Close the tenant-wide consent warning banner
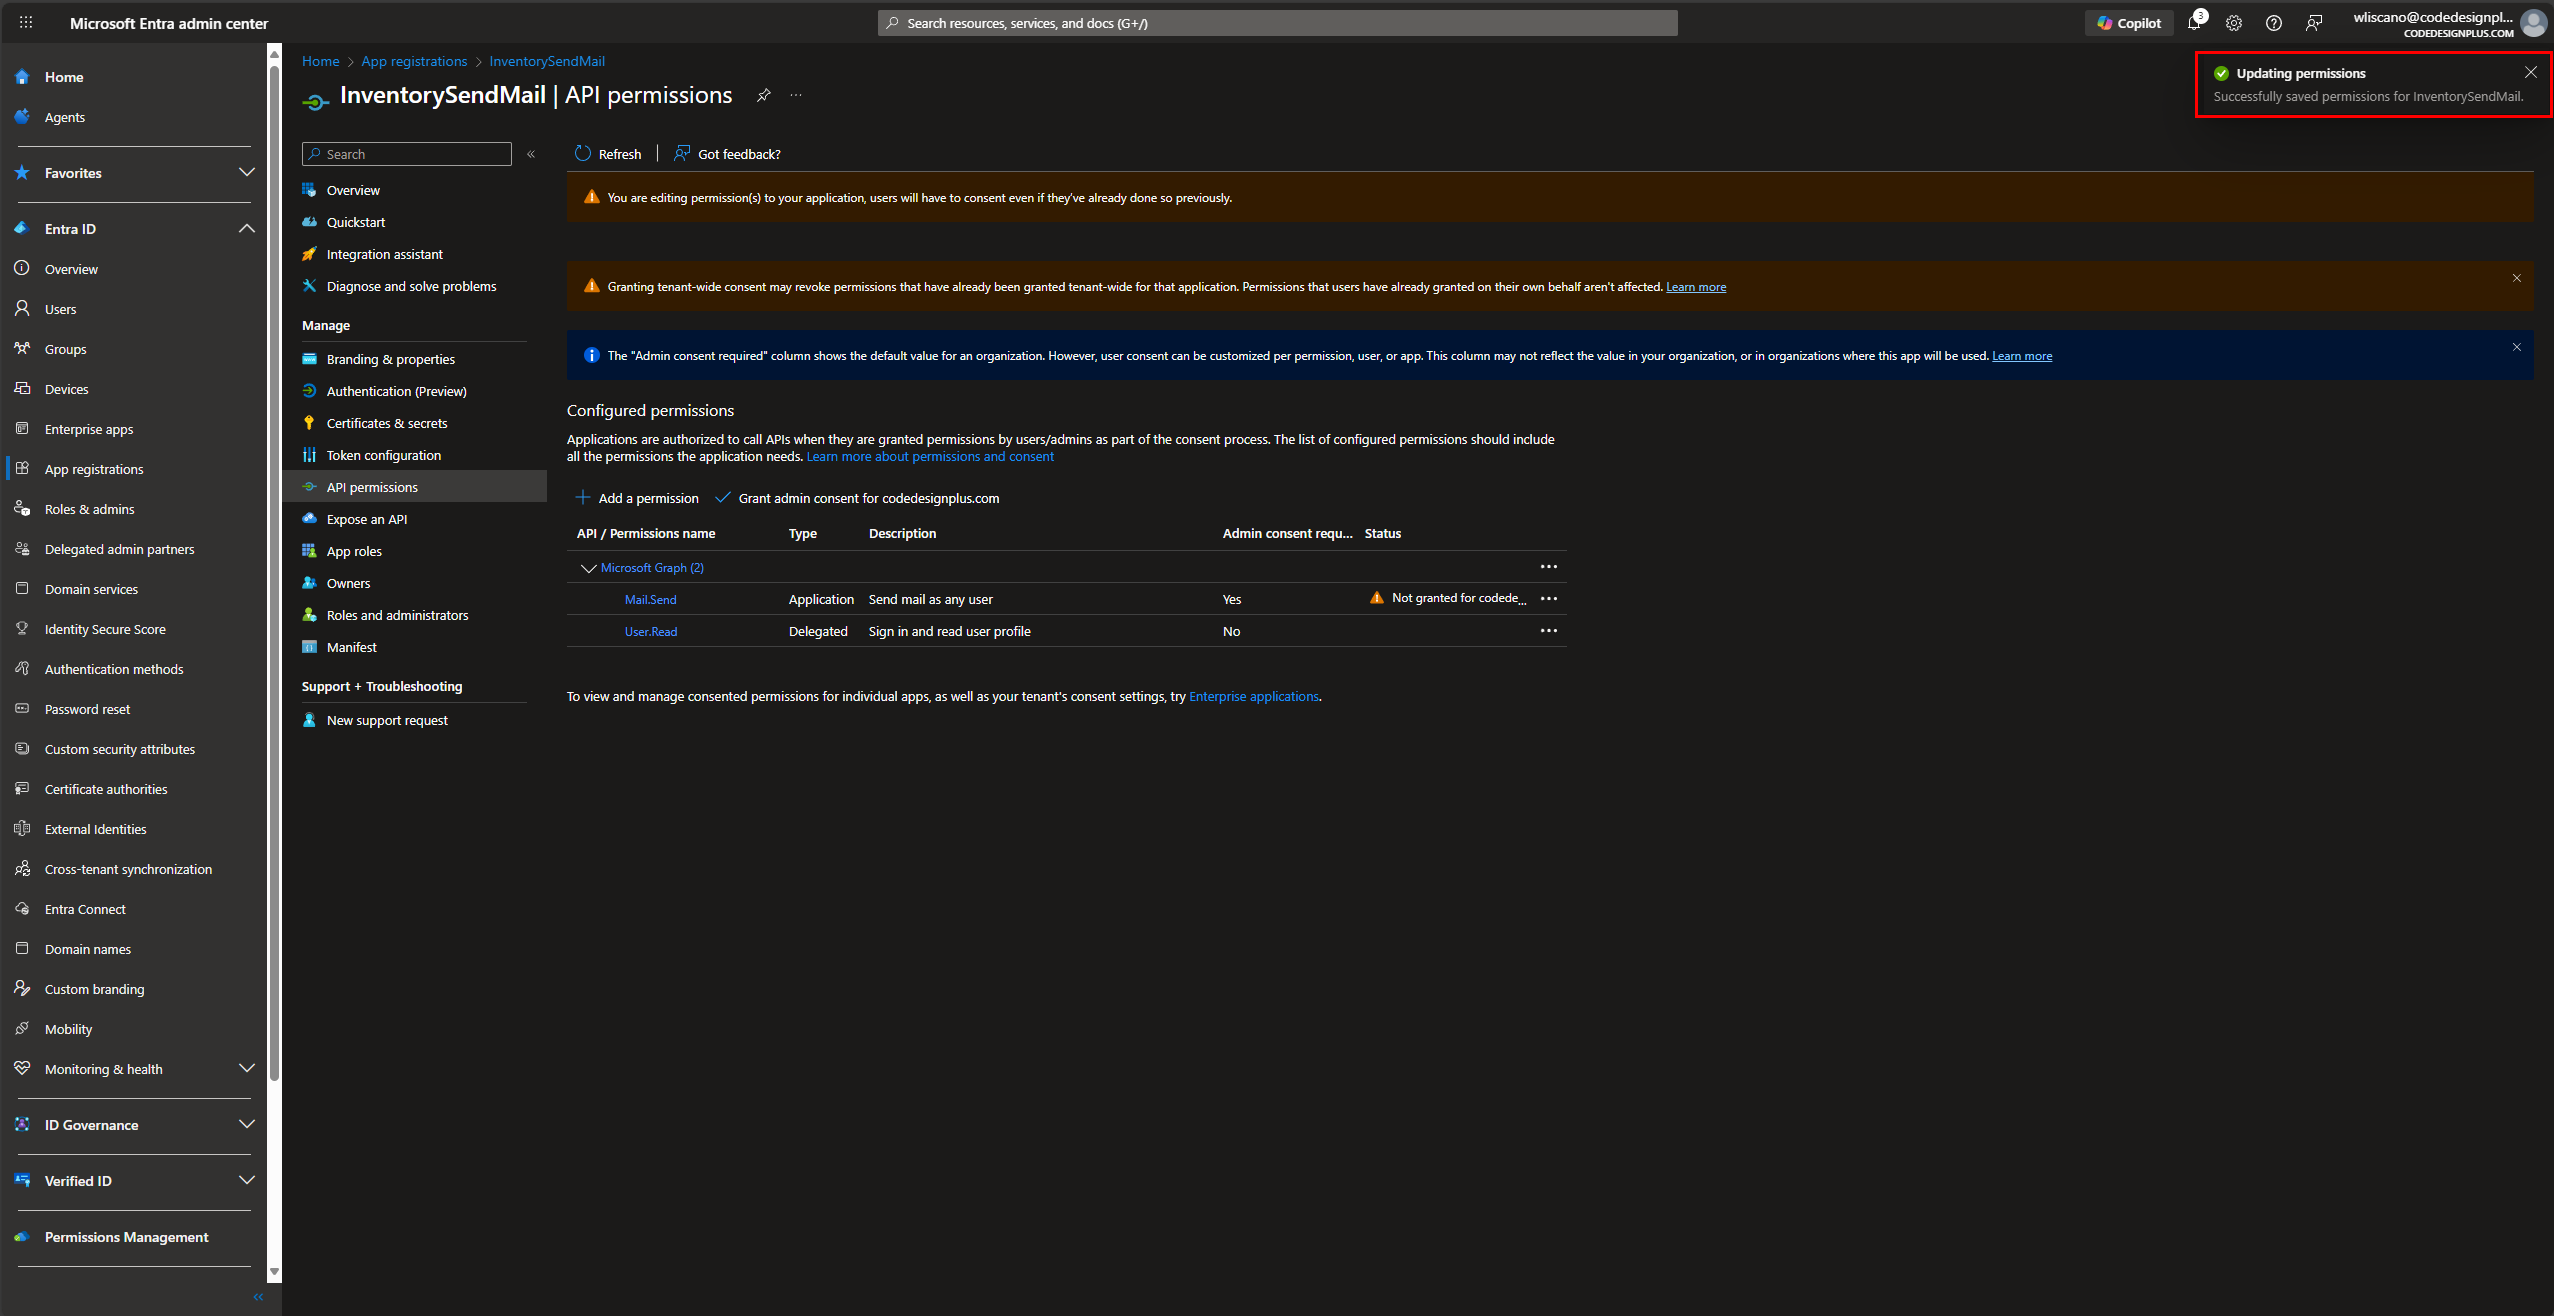Screen dimensions: 2554x1316 2517,278
